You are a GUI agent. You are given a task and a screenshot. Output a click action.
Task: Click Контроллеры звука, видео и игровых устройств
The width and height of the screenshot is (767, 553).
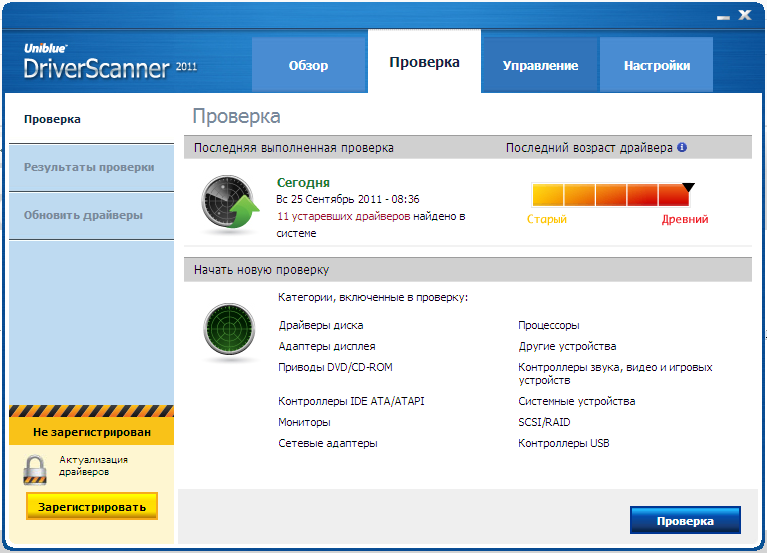(615, 374)
